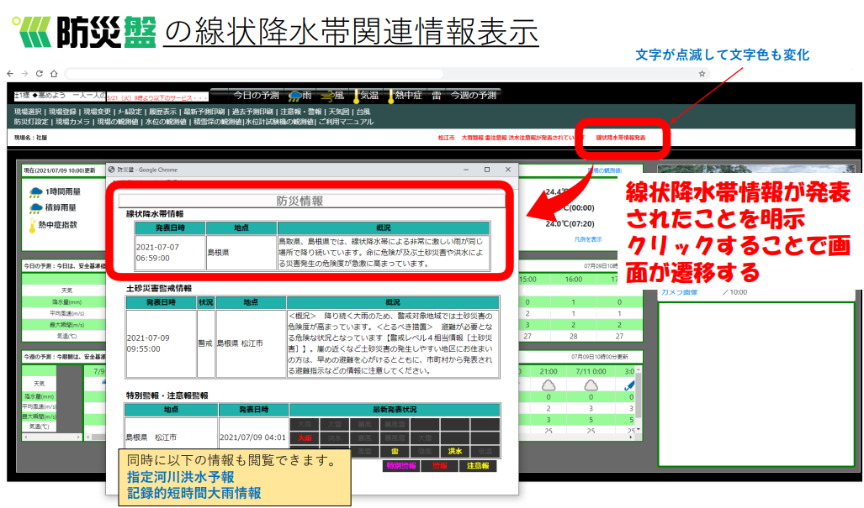Image resolution: width=864 pixels, height=508 pixels.
Task: Open the 現場変更 menu link
Action: pyautogui.click(x=97, y=112)
